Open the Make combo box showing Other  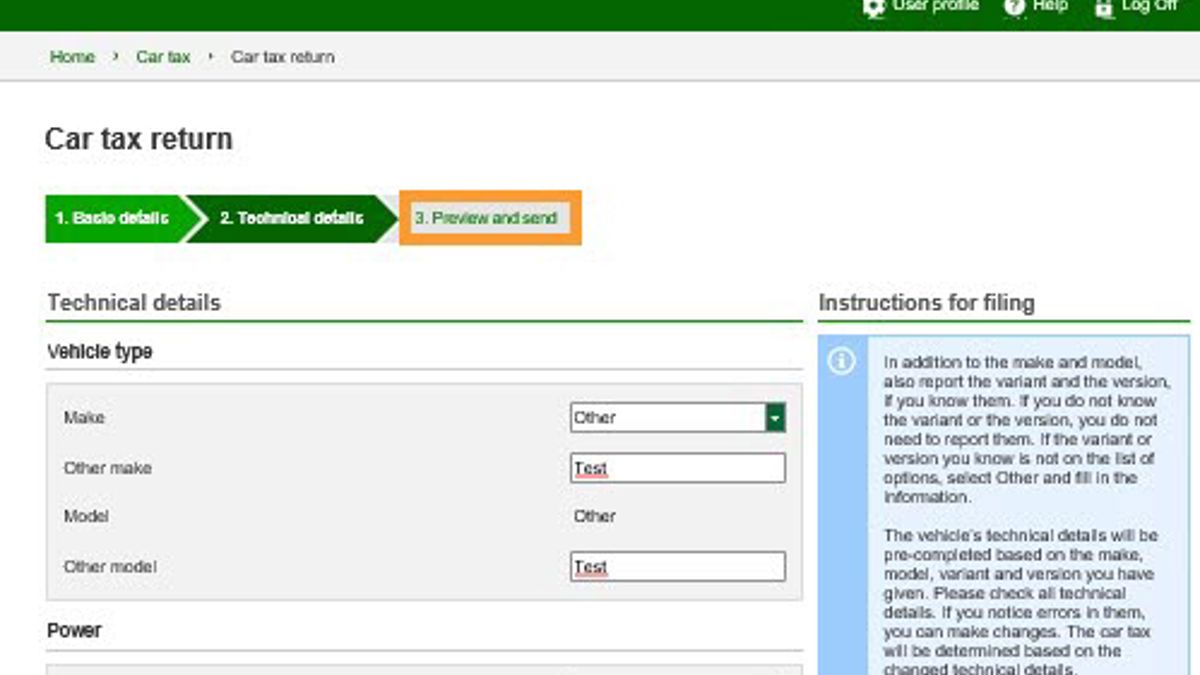[668, 418]
